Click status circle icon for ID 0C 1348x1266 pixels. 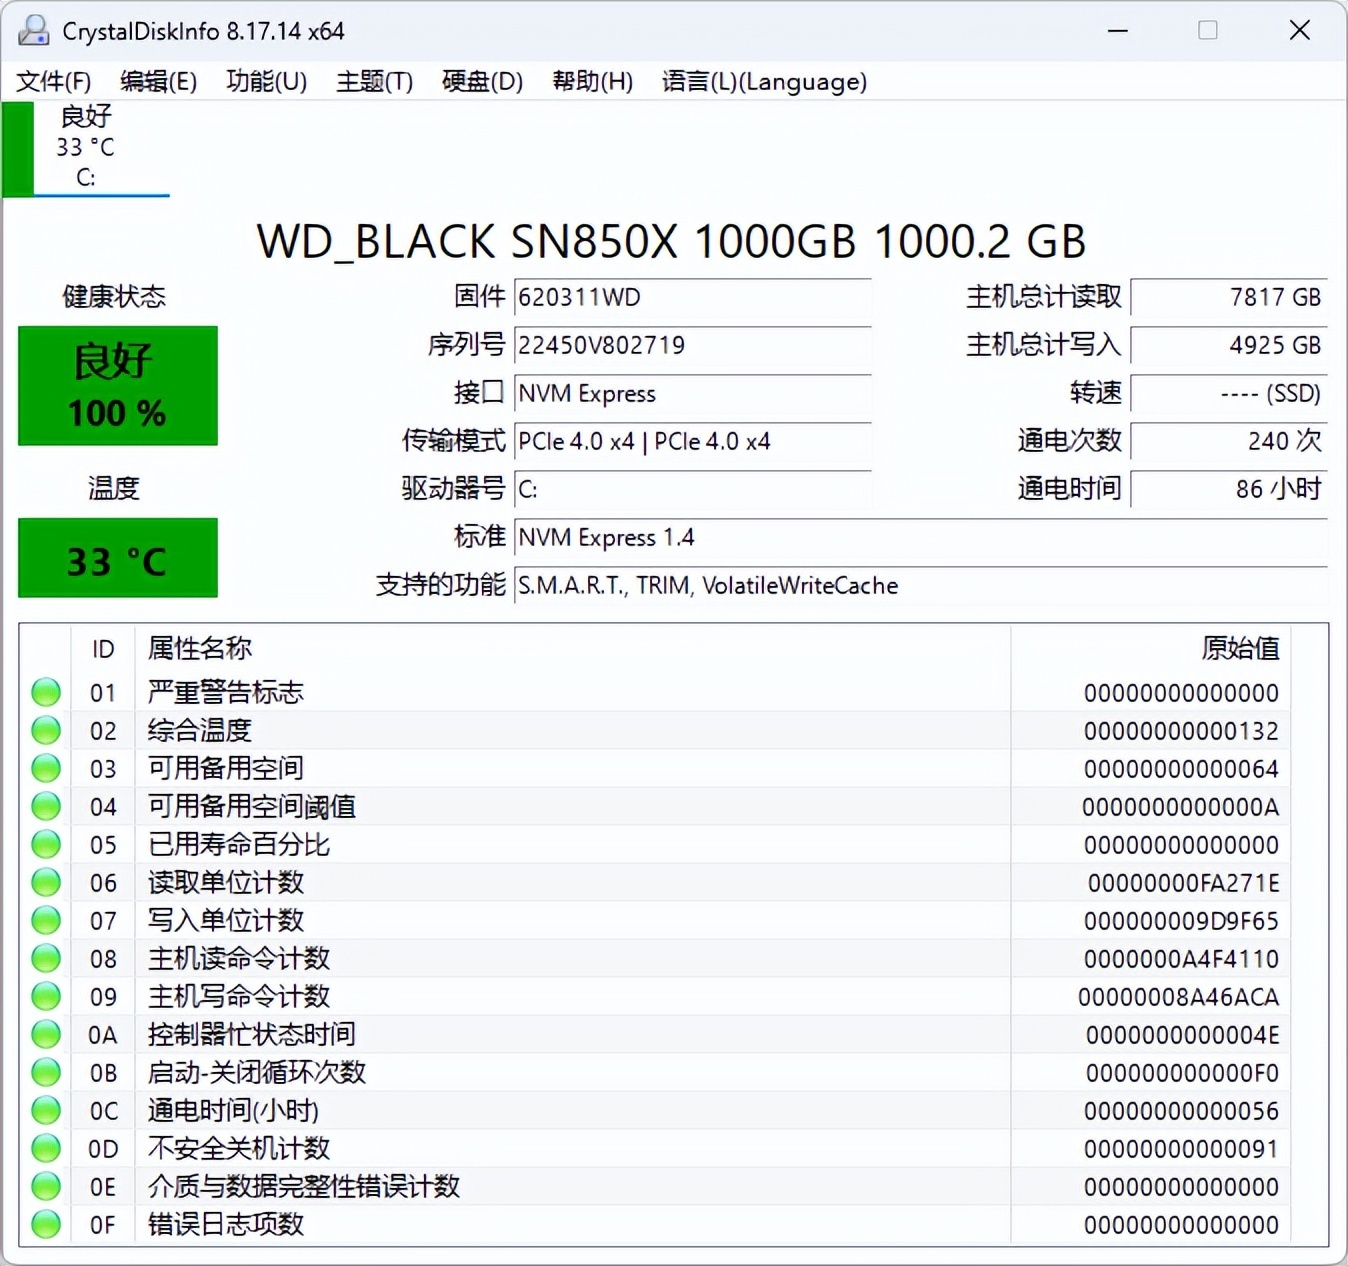[46, 1110]
